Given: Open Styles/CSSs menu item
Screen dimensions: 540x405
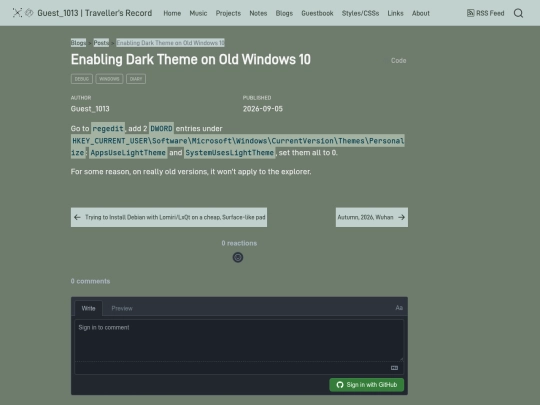Looking at the screenshot, I should pyautogui.click(x=360, y=13).
